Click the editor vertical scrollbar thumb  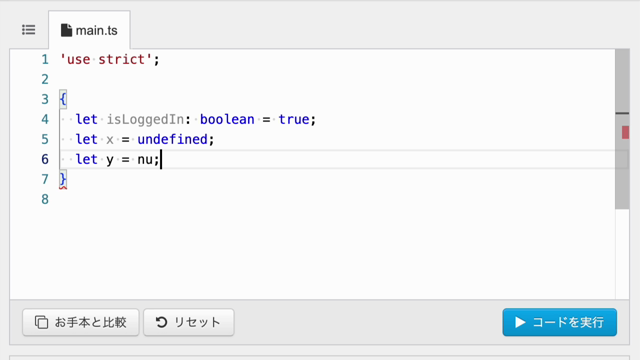(x=622, y=129)
